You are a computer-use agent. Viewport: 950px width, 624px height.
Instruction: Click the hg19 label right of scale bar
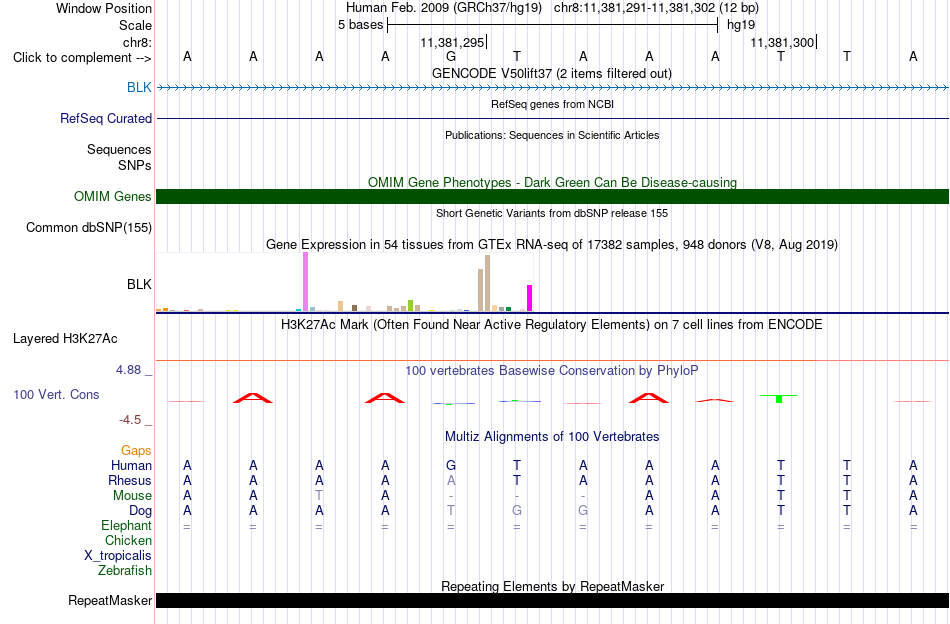tap(741, 25)
